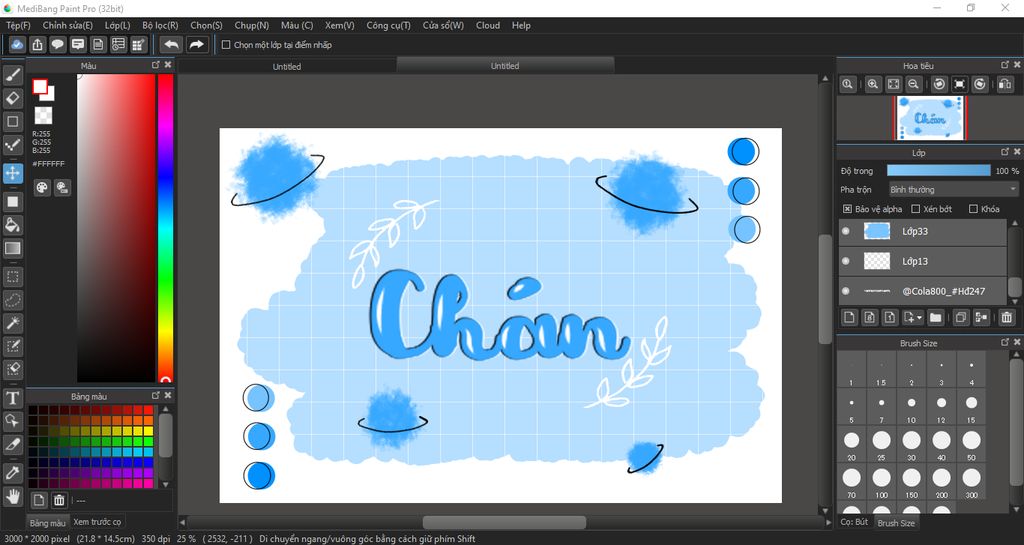Delete layer with the trash icon
1024x545 pixels.
(x=1006, y=318)
